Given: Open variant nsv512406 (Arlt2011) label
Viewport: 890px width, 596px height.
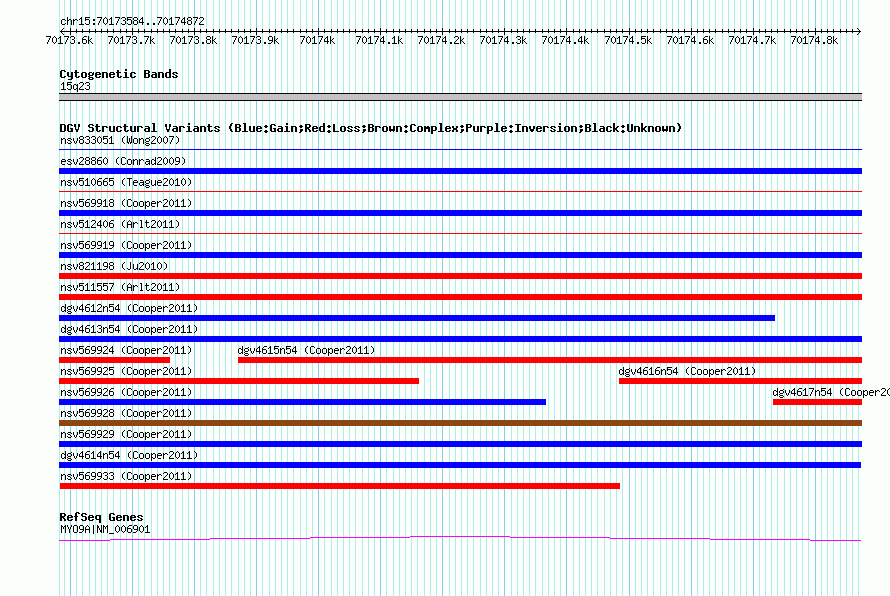Looking at the screenshot, I should [x=120, y=224].
